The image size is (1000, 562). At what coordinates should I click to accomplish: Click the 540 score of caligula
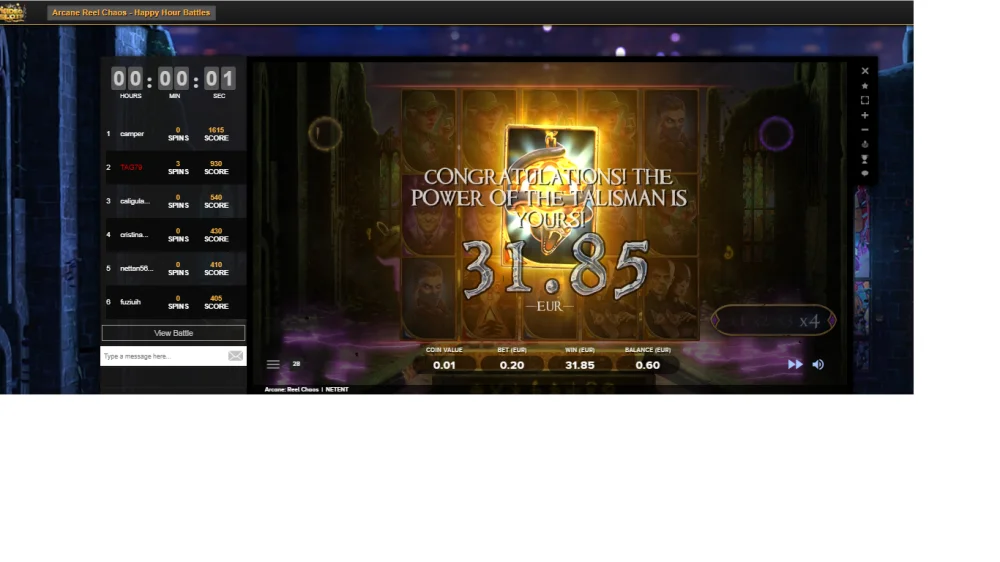tap(216, 198)
